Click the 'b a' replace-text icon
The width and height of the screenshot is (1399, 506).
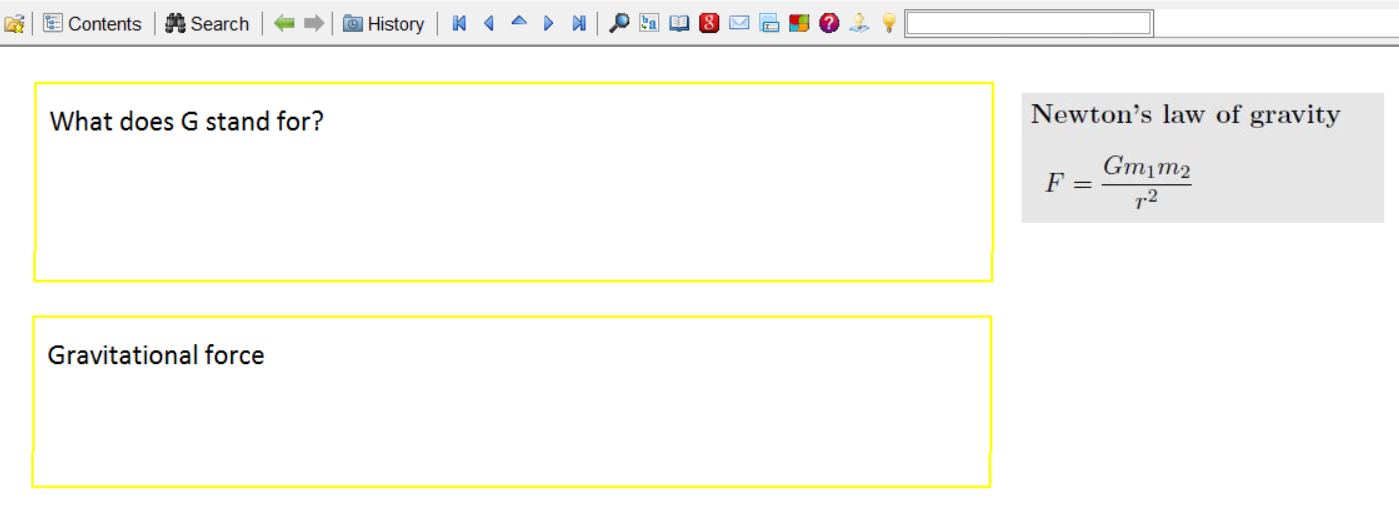[649, 23]
